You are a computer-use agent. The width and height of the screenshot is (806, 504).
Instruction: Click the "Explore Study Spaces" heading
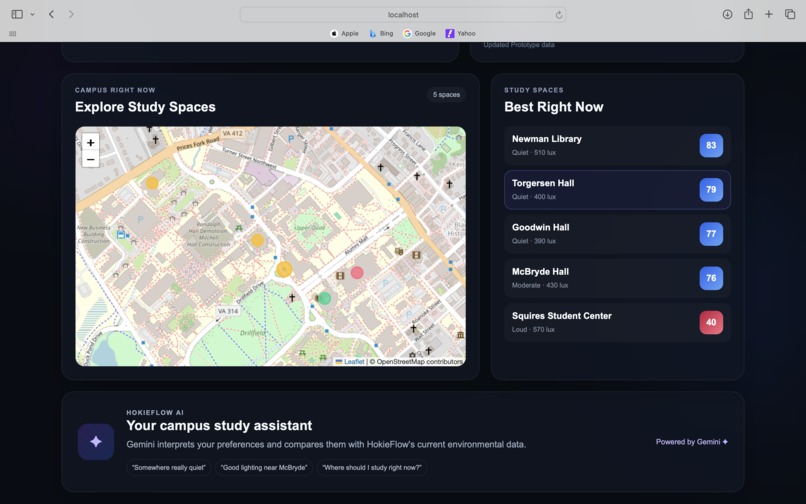coord(145,107)
